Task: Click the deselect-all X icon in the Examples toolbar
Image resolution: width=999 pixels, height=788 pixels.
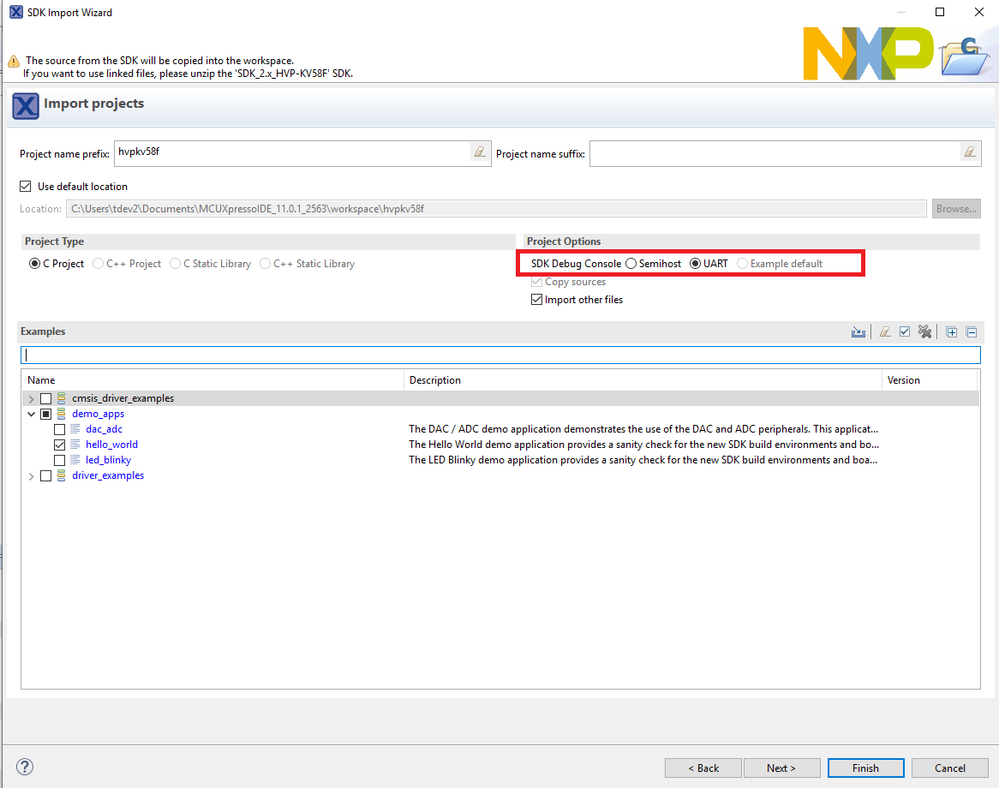Action: tap(924, 332)
